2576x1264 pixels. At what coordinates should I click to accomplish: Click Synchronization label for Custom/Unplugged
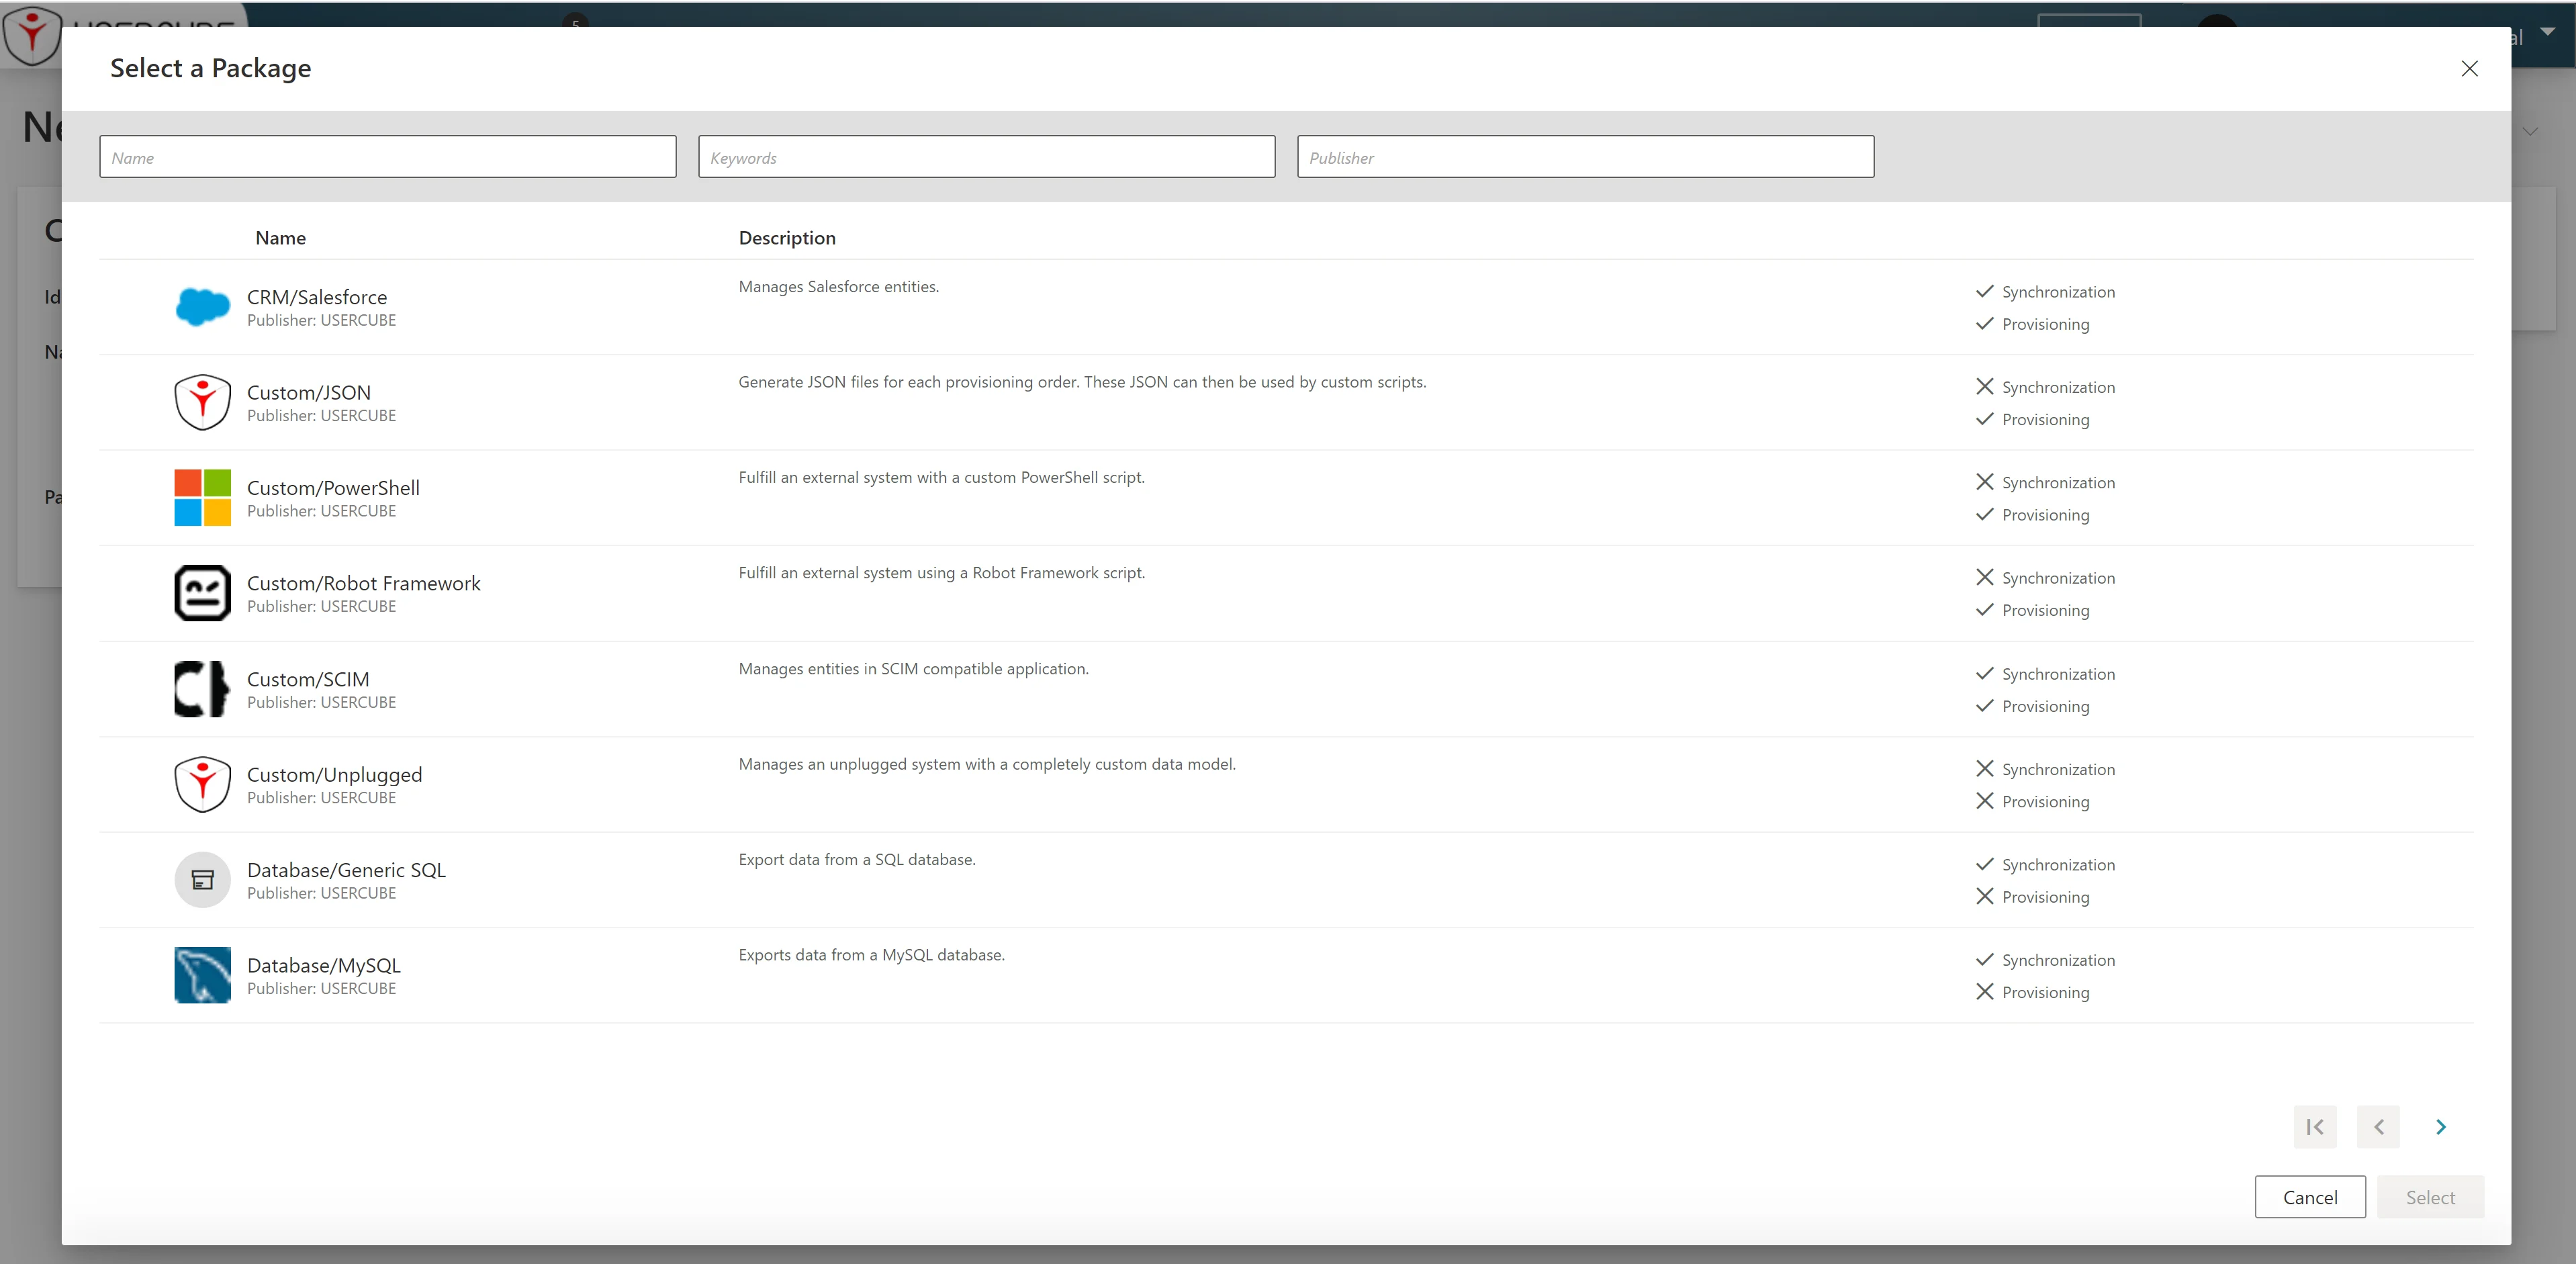tap(2058, 769)
